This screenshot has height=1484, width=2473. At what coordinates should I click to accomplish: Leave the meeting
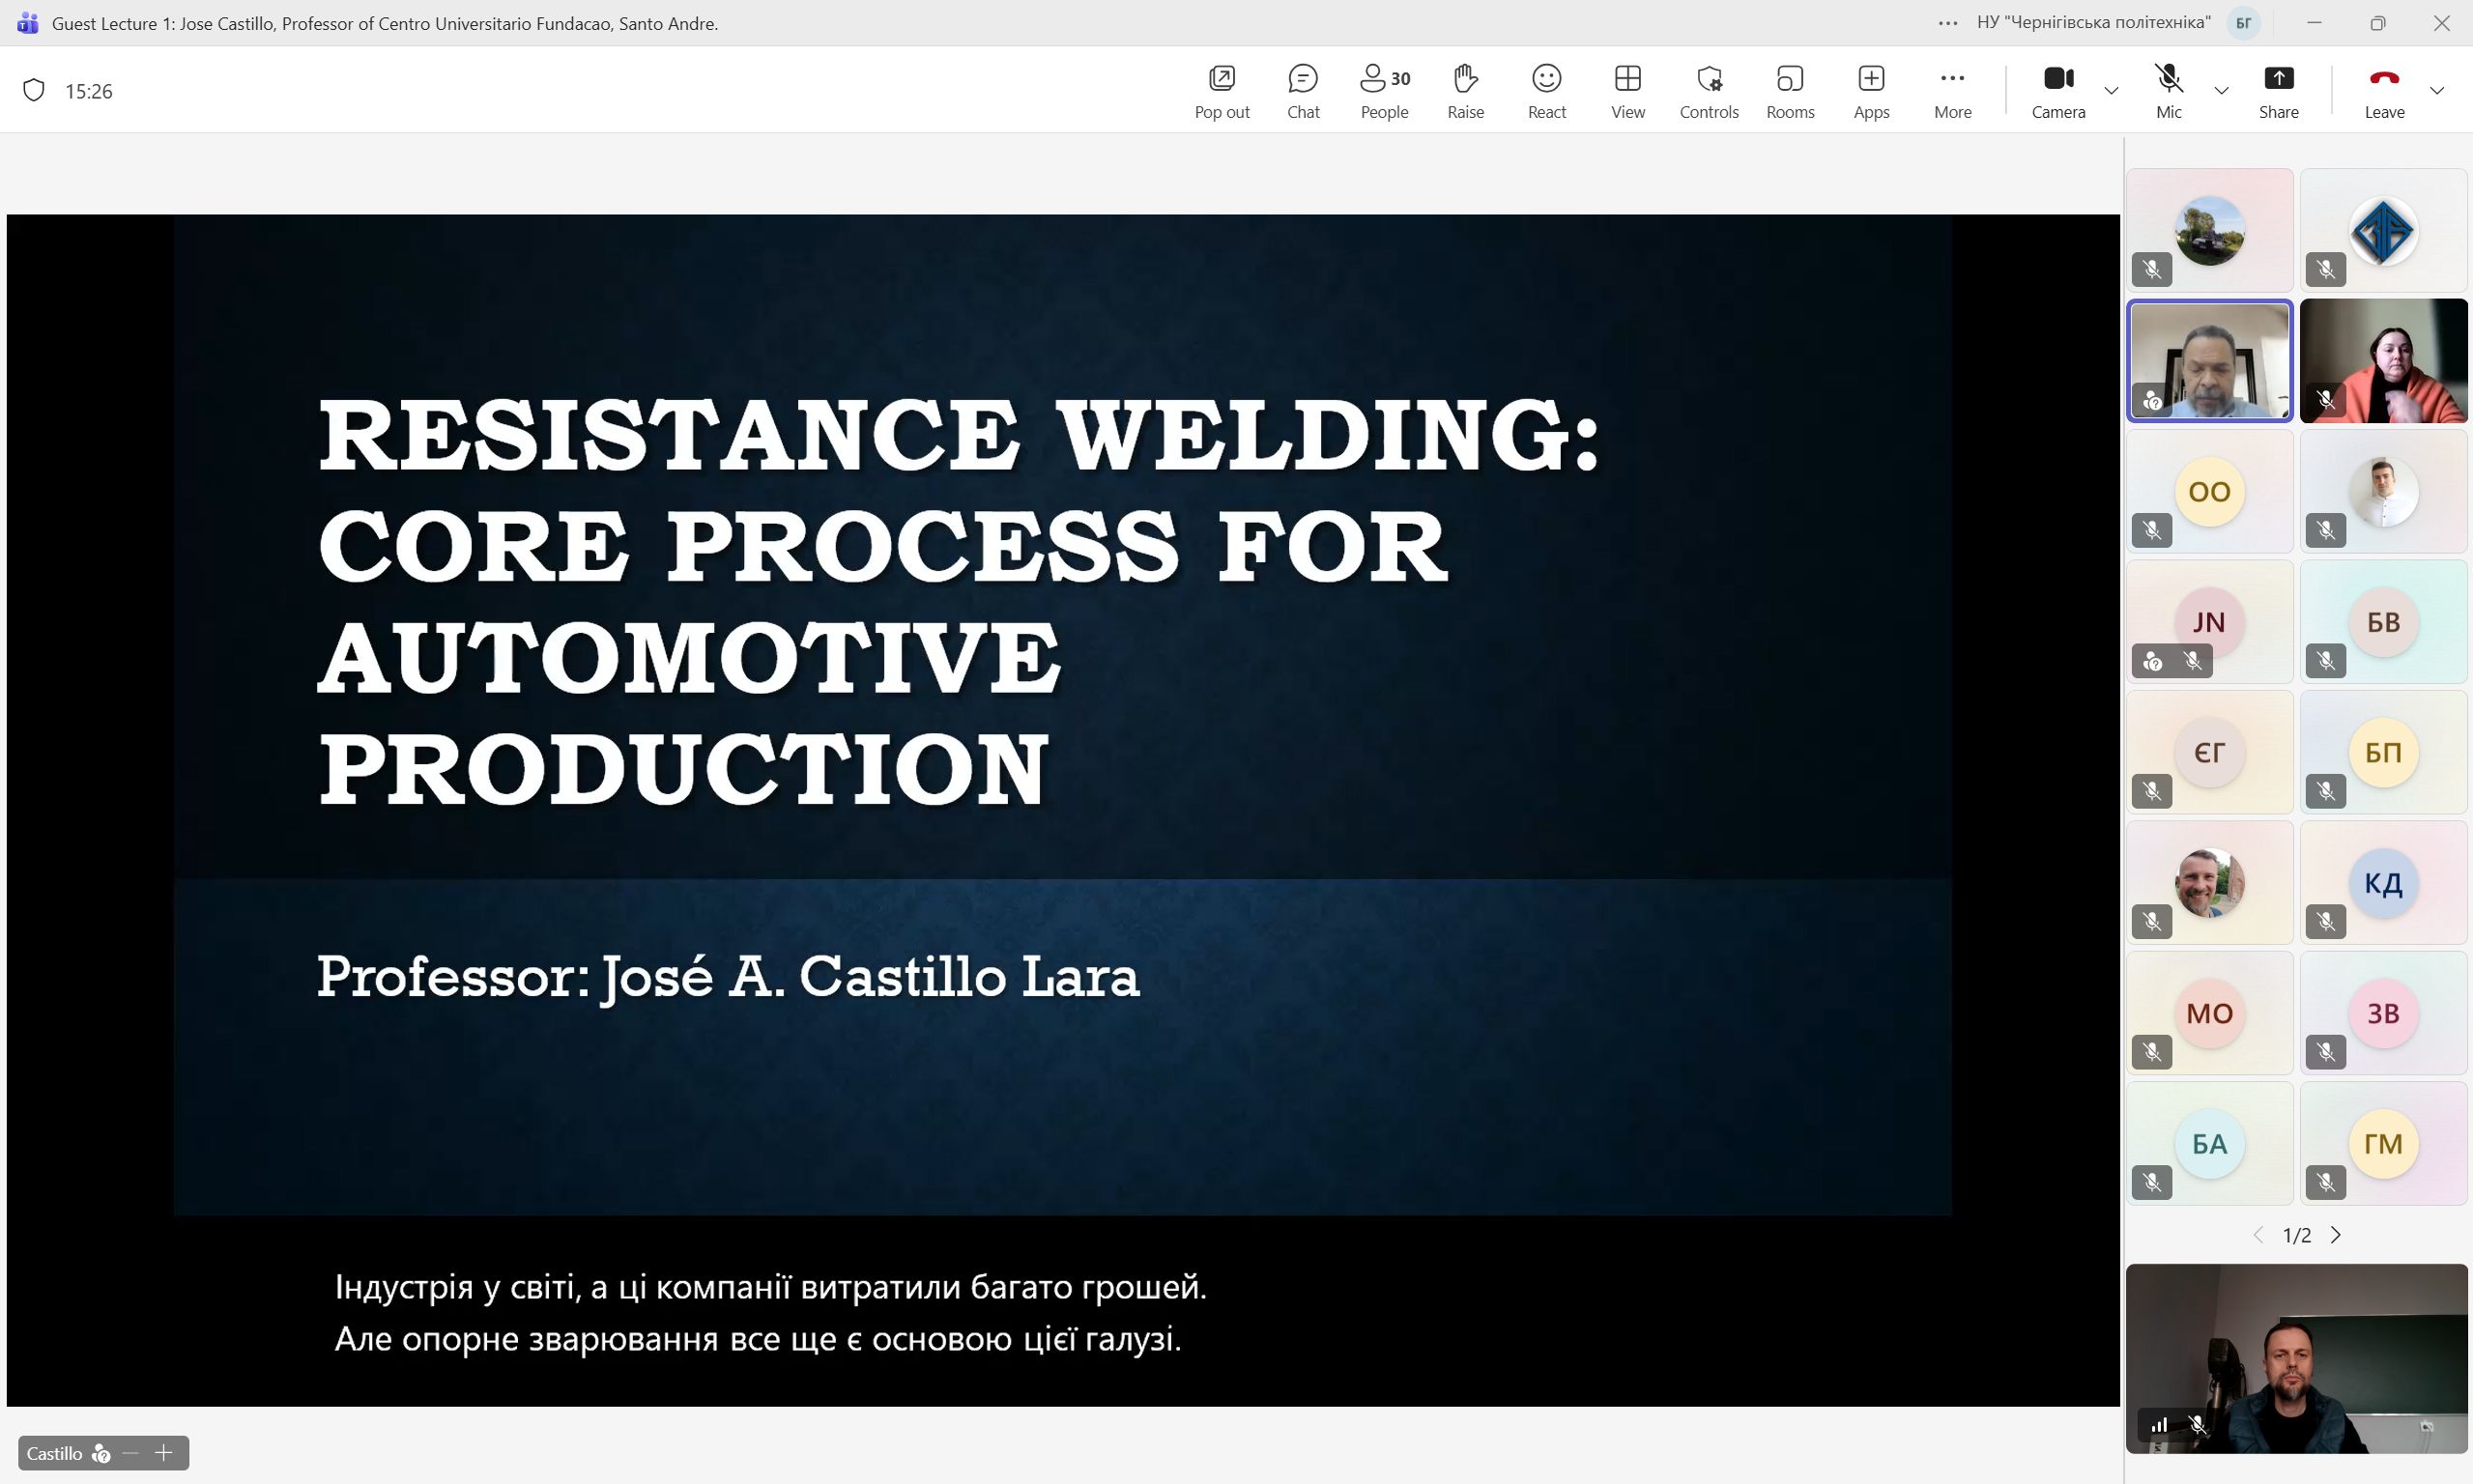tap(2384, 90)
